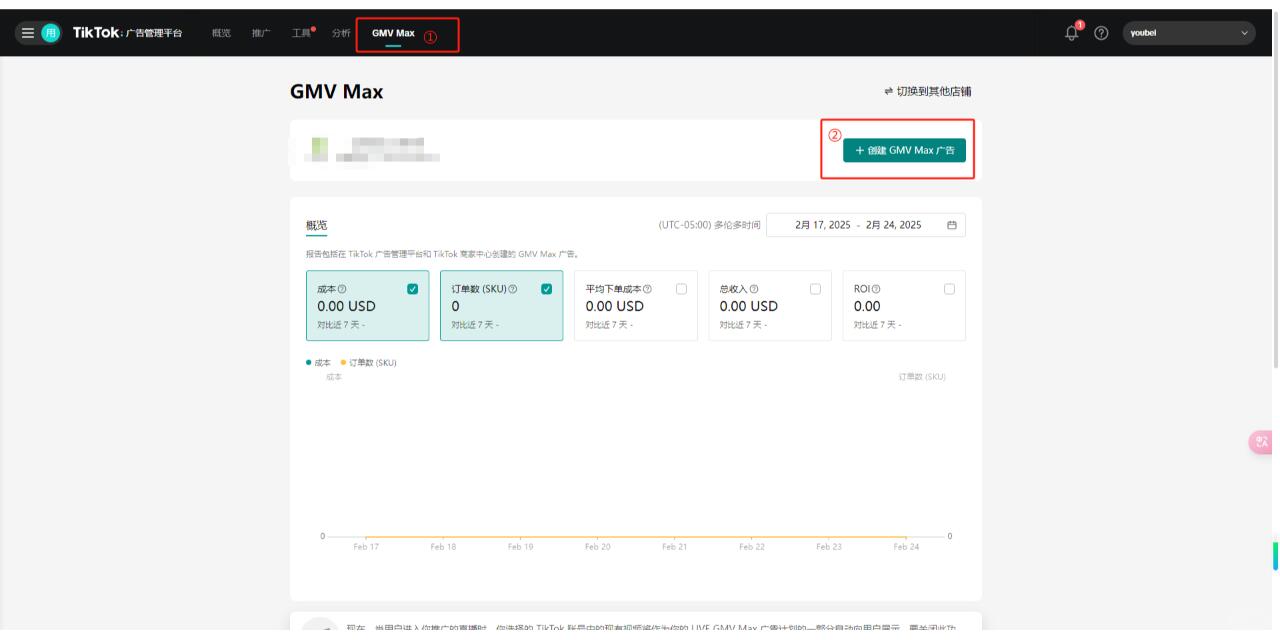Open the 2月 17 – 2月 24, 2025 date range picker
1280x640 pixels.
click(866, 225)
